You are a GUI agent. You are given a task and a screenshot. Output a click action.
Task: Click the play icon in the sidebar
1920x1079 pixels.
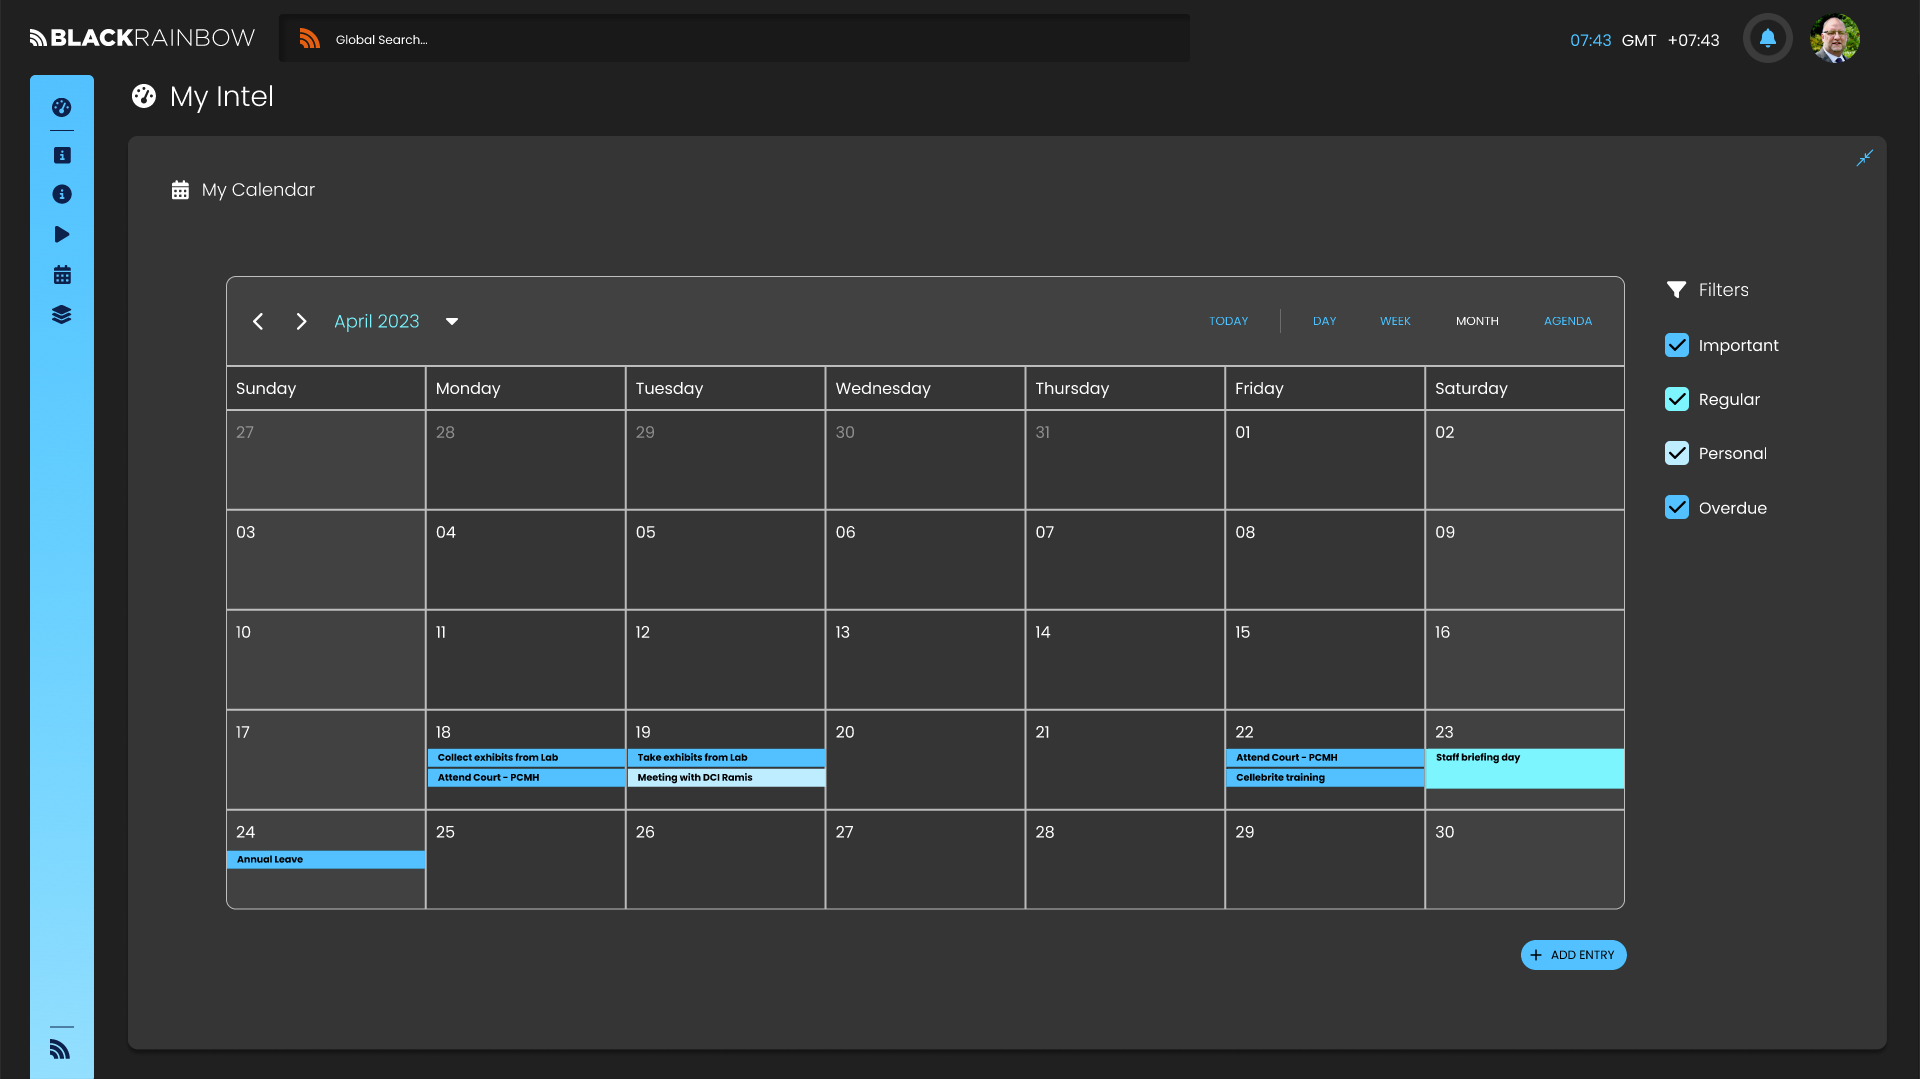pos(62,234)
